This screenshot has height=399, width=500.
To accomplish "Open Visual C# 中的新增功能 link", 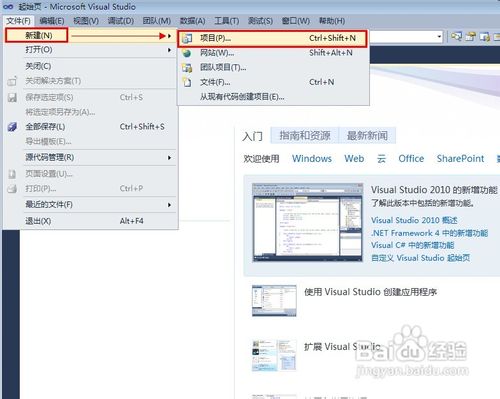I will (412, 245).
